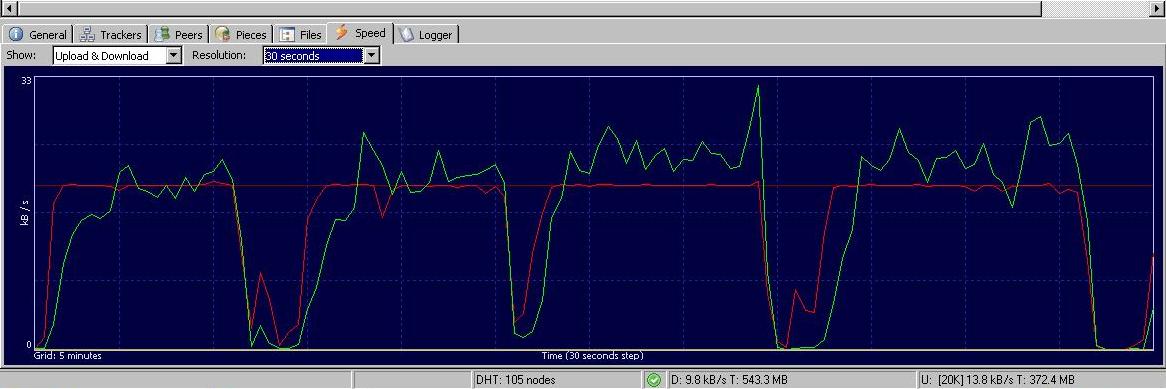Click the Speed tab lightning icon

click(341, 33)
